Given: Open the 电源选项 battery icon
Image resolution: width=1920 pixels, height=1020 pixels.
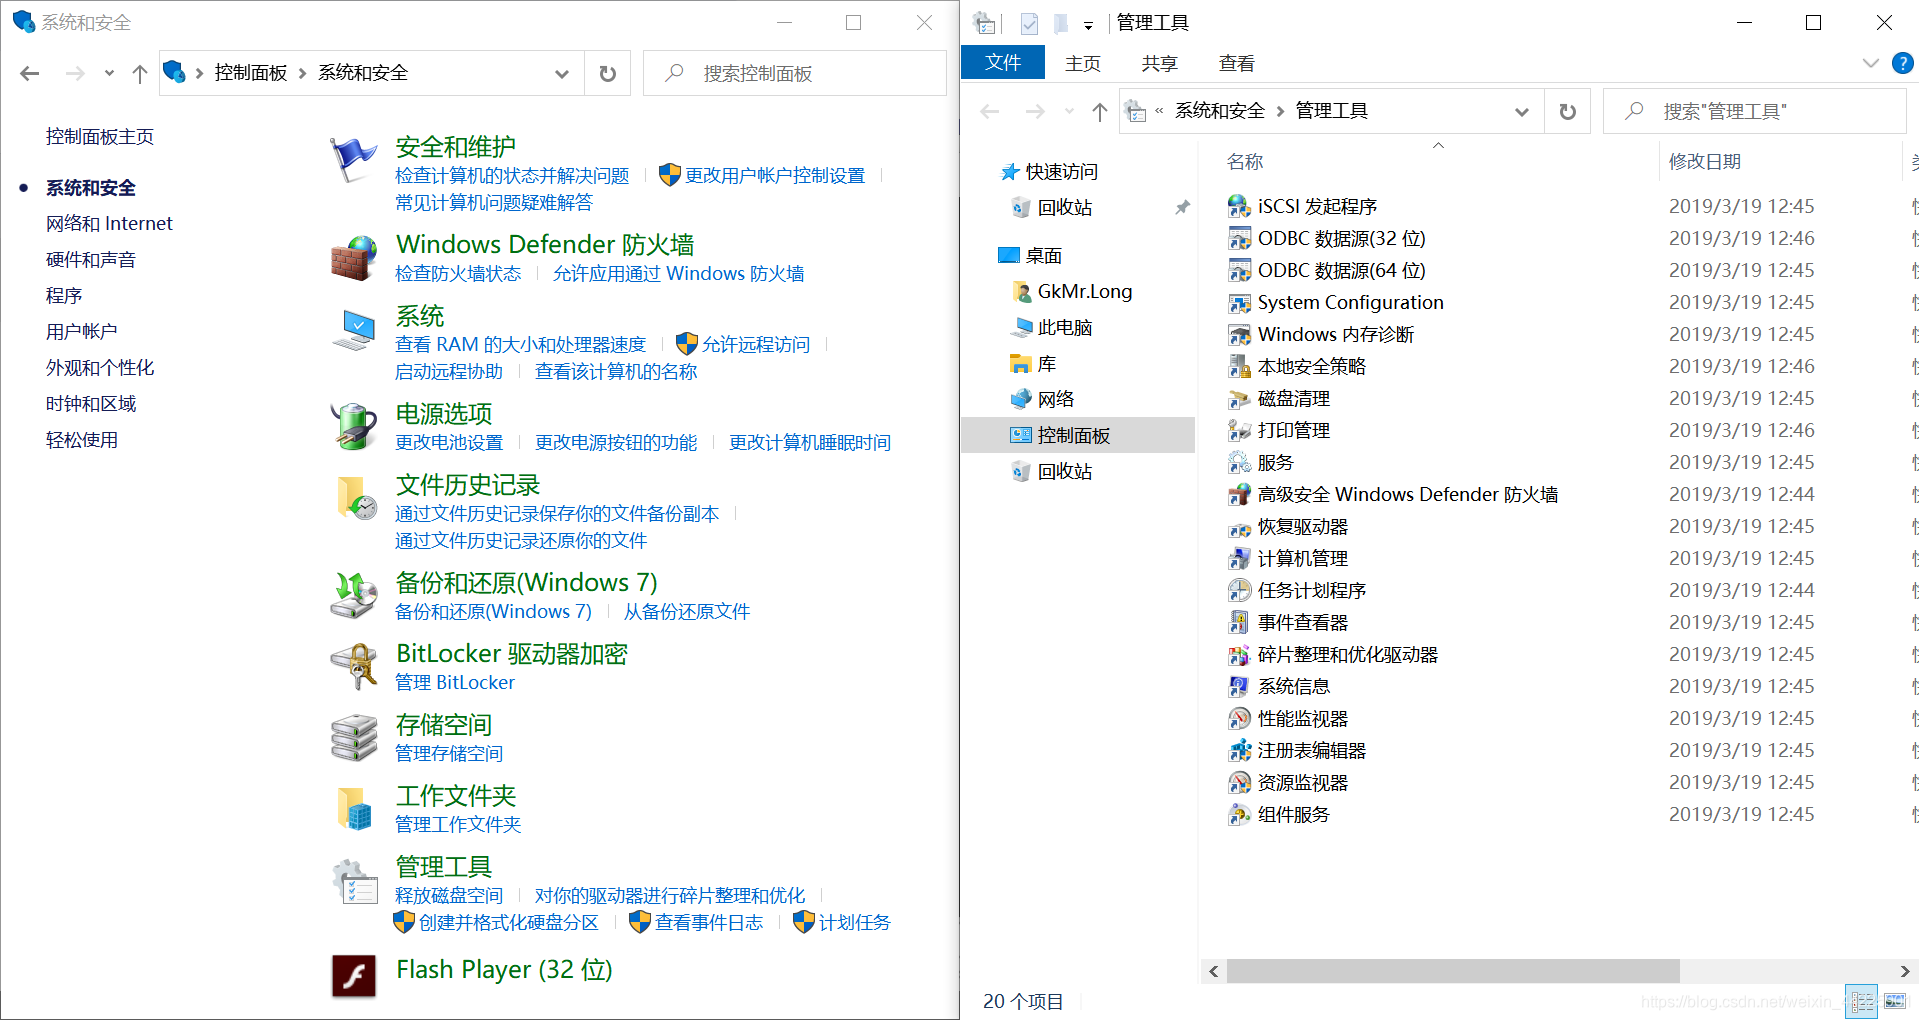Looking at the screenshot, I should pyautogui.click(x=353, y=427).
